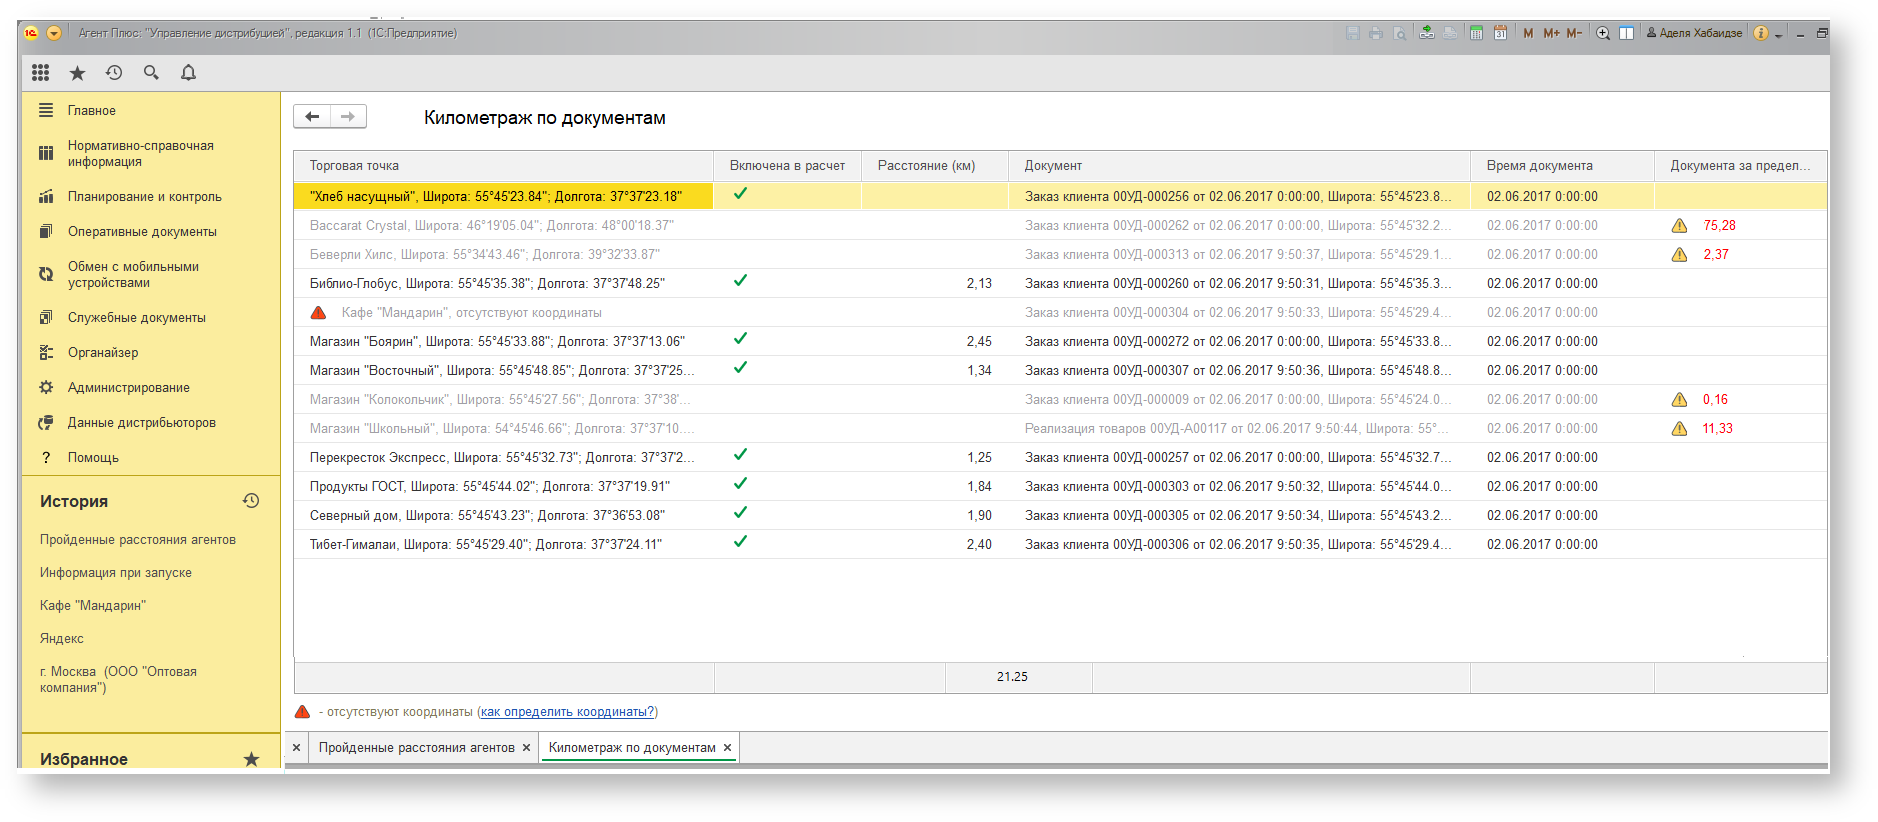Viewport: 1878px width, 822px height.
Task: Open notifications bell icon
Action: (x=188, y=72)
